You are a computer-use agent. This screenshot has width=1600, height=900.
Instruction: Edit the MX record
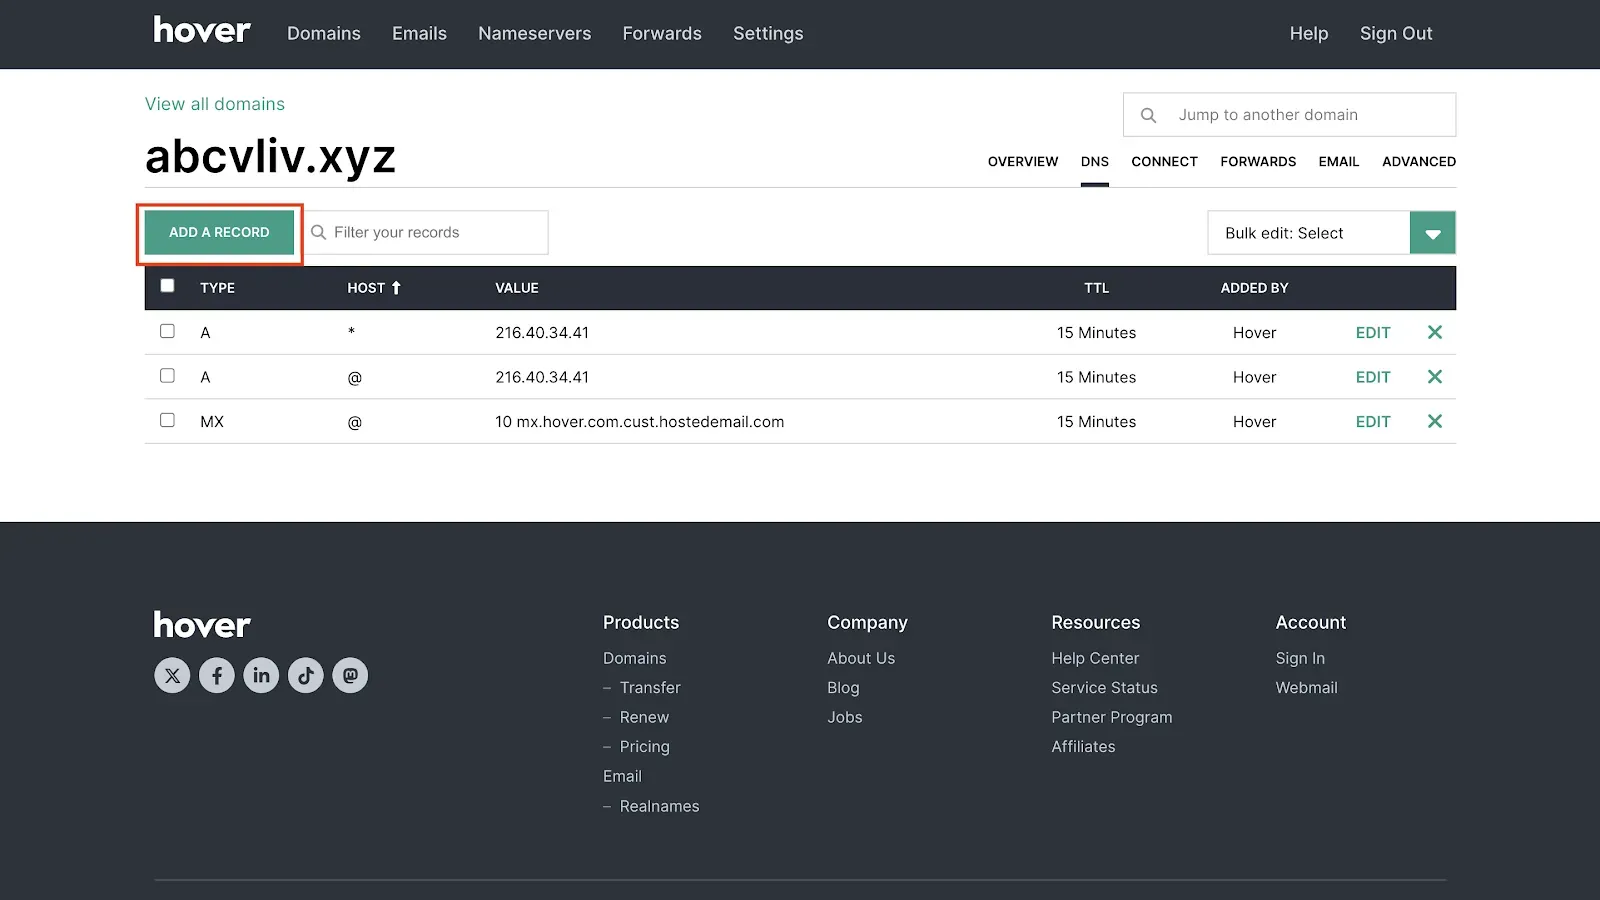[1373, 422]
